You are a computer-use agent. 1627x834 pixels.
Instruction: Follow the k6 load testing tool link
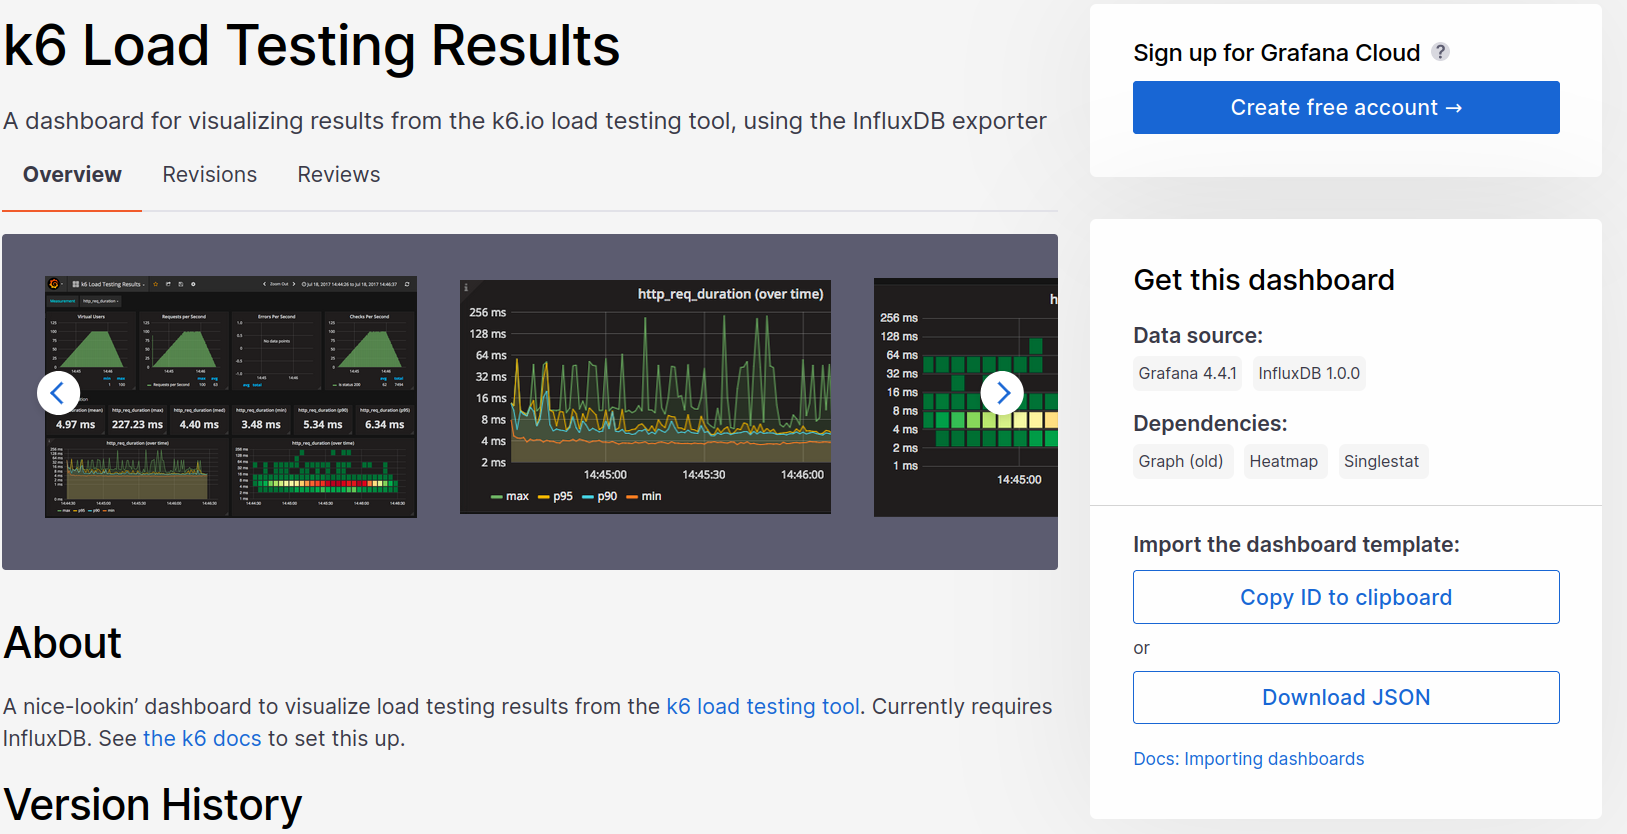(763, 707)
